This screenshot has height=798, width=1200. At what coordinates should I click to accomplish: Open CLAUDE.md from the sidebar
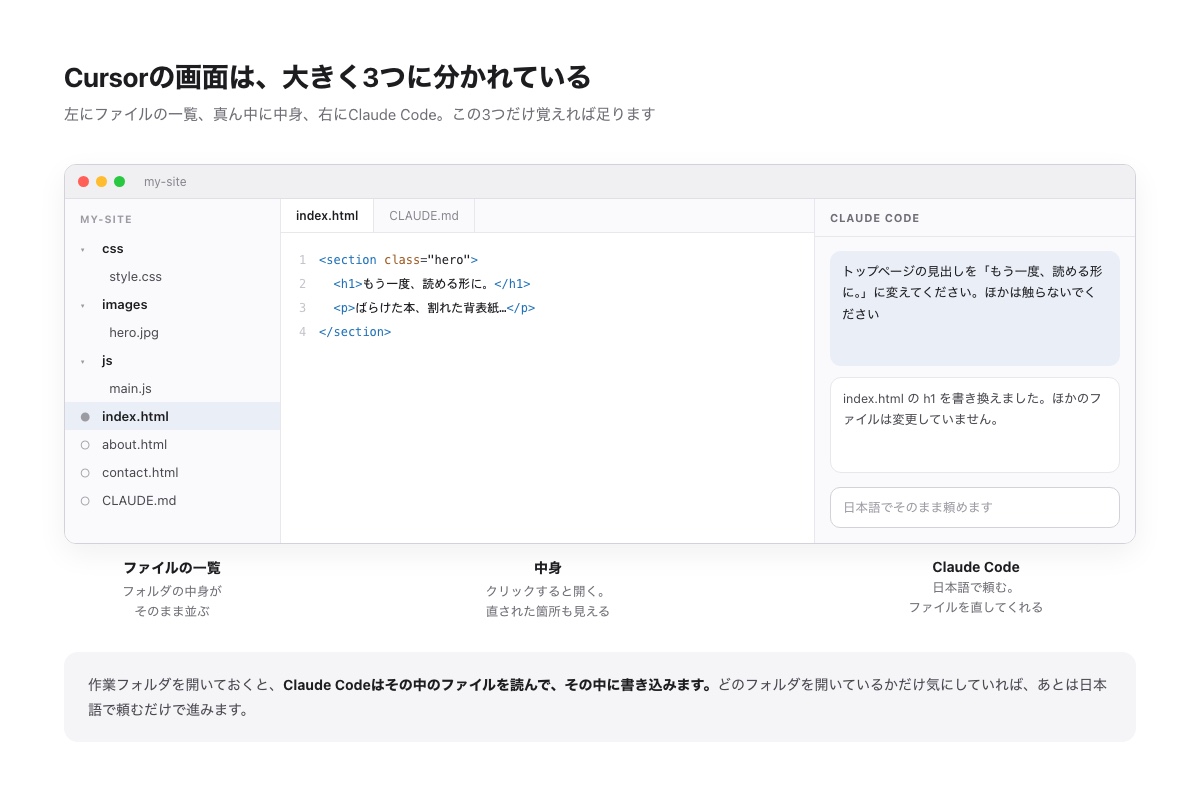[x=139, y=500]
